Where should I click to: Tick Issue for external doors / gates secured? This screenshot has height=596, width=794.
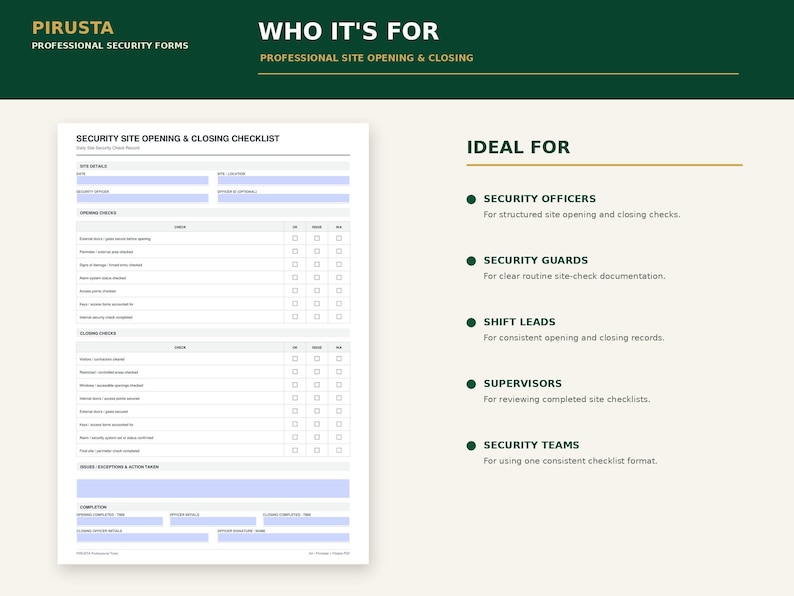(x=317, y=411)
